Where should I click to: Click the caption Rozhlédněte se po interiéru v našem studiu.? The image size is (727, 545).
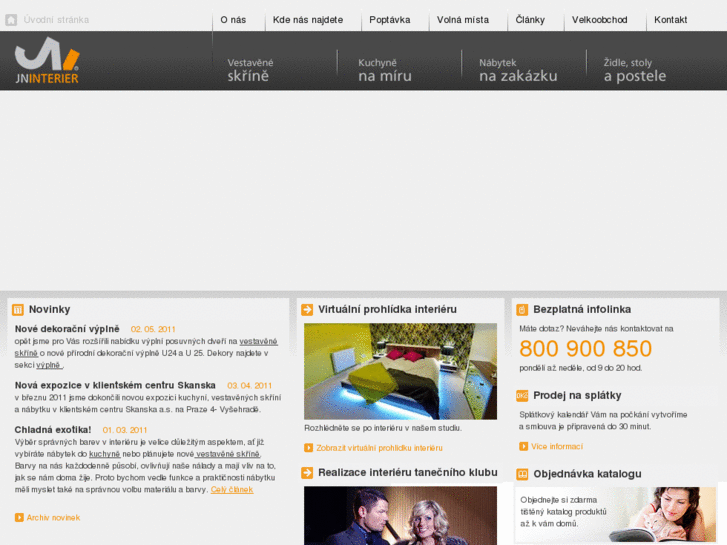[x=383, y=428]
